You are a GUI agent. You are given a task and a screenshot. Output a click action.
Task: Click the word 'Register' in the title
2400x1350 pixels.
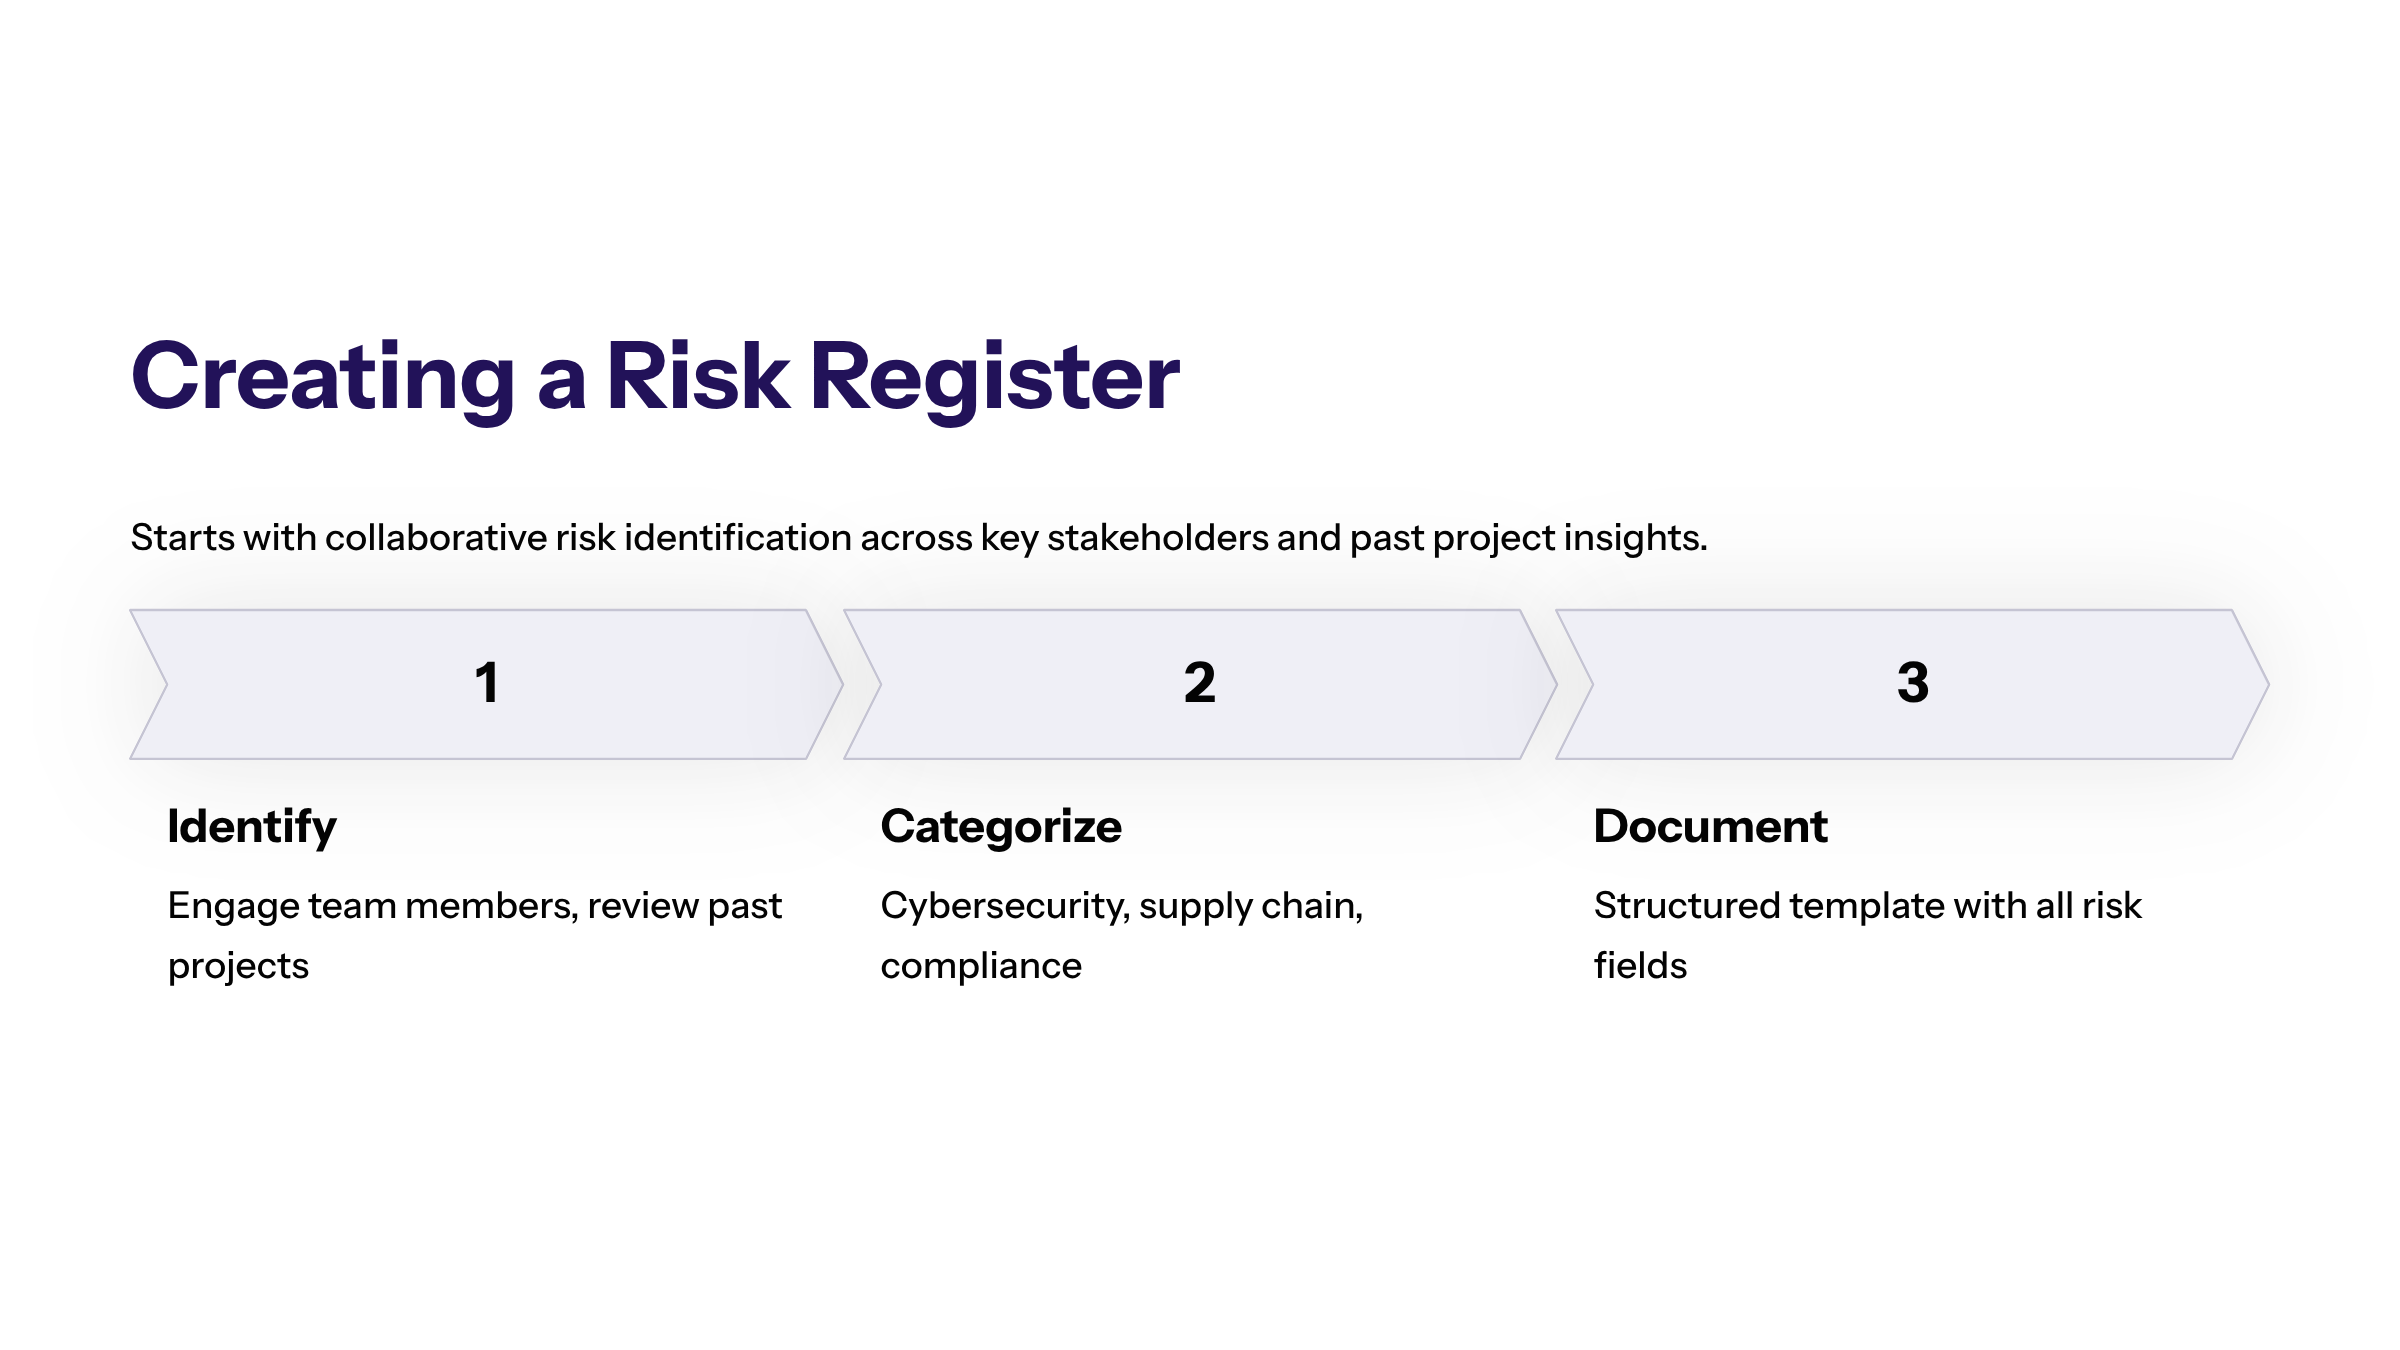click(x=994, y=377)
